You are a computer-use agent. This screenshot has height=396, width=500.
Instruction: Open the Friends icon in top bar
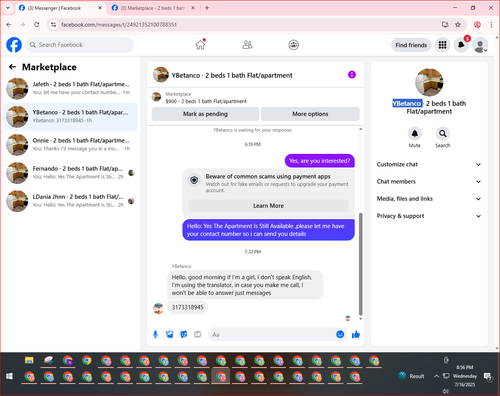click(x=247, y=45)
